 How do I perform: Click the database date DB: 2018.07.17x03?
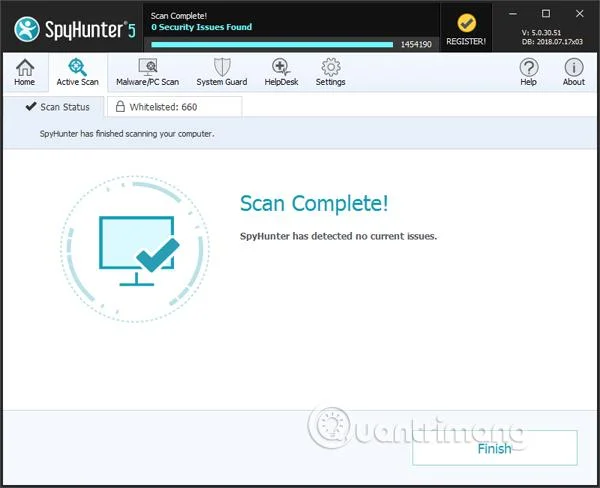552,42
